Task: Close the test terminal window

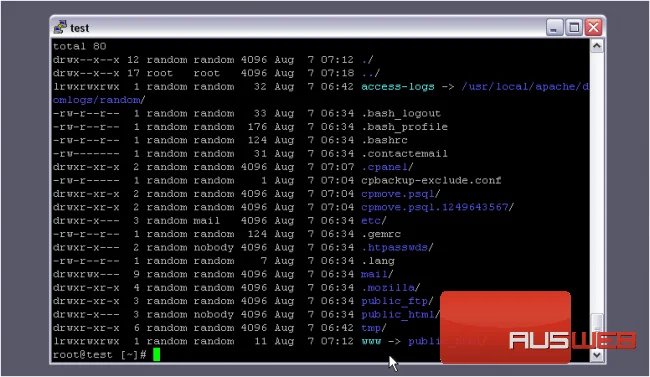Action: (x=593, y=27)
